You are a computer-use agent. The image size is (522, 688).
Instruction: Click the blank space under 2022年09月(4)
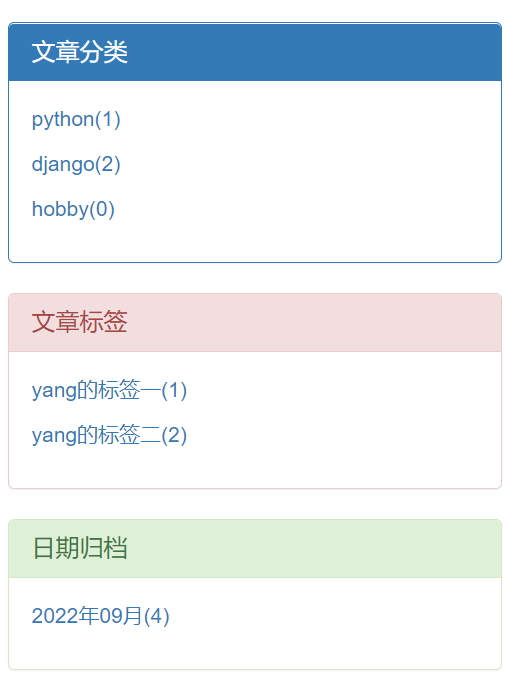pos(255,649)
